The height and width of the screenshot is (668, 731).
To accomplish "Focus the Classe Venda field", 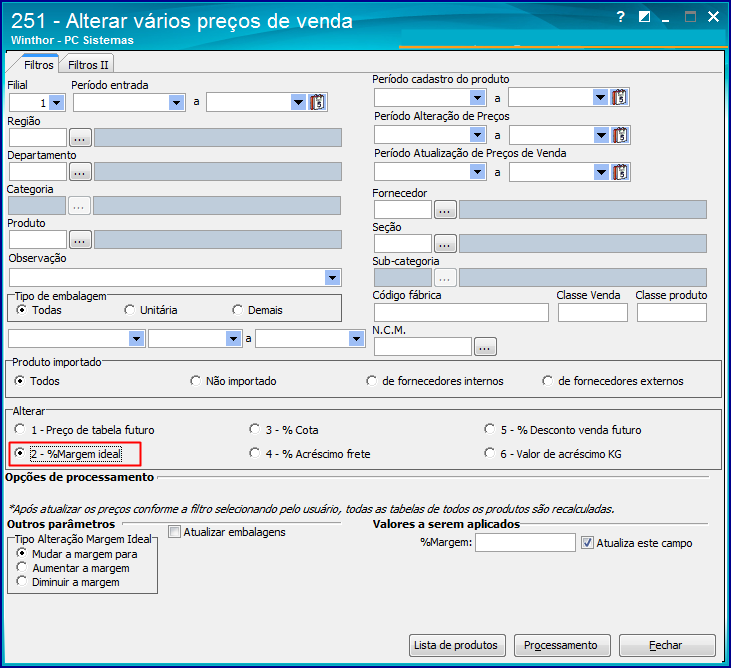I will (x=593, y=312).
